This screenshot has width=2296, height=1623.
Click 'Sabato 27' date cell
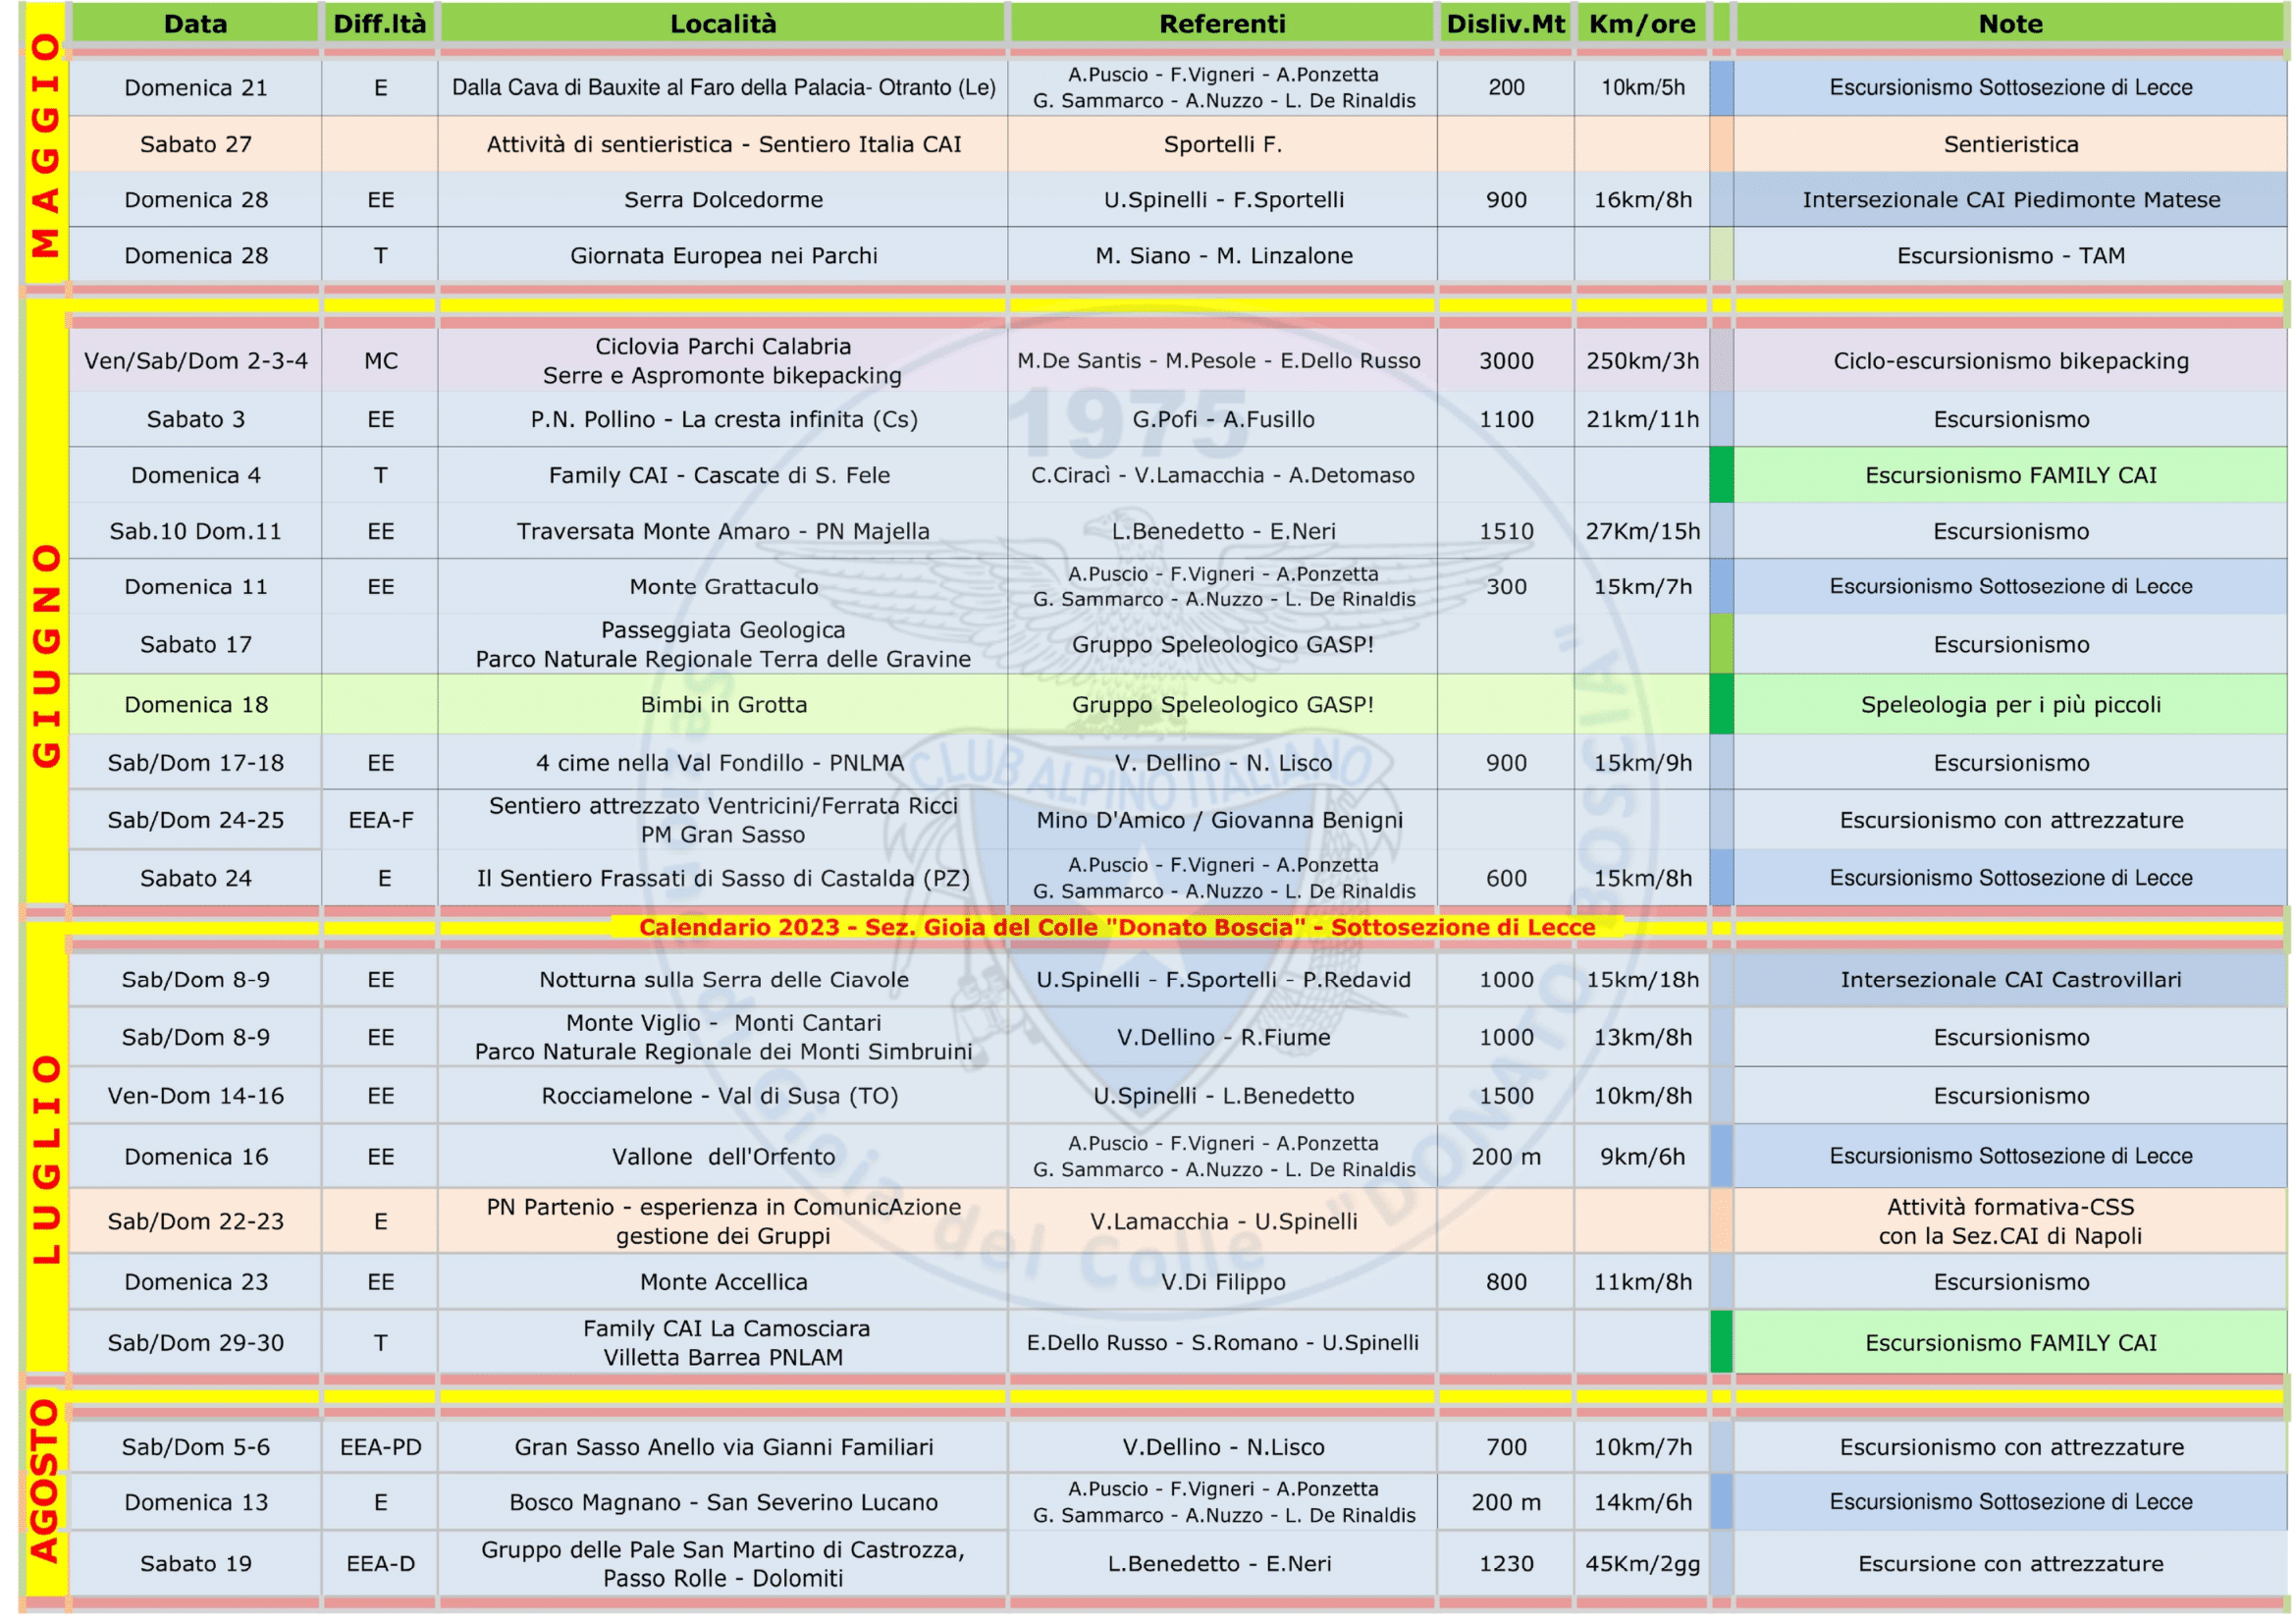click(196, 144)
